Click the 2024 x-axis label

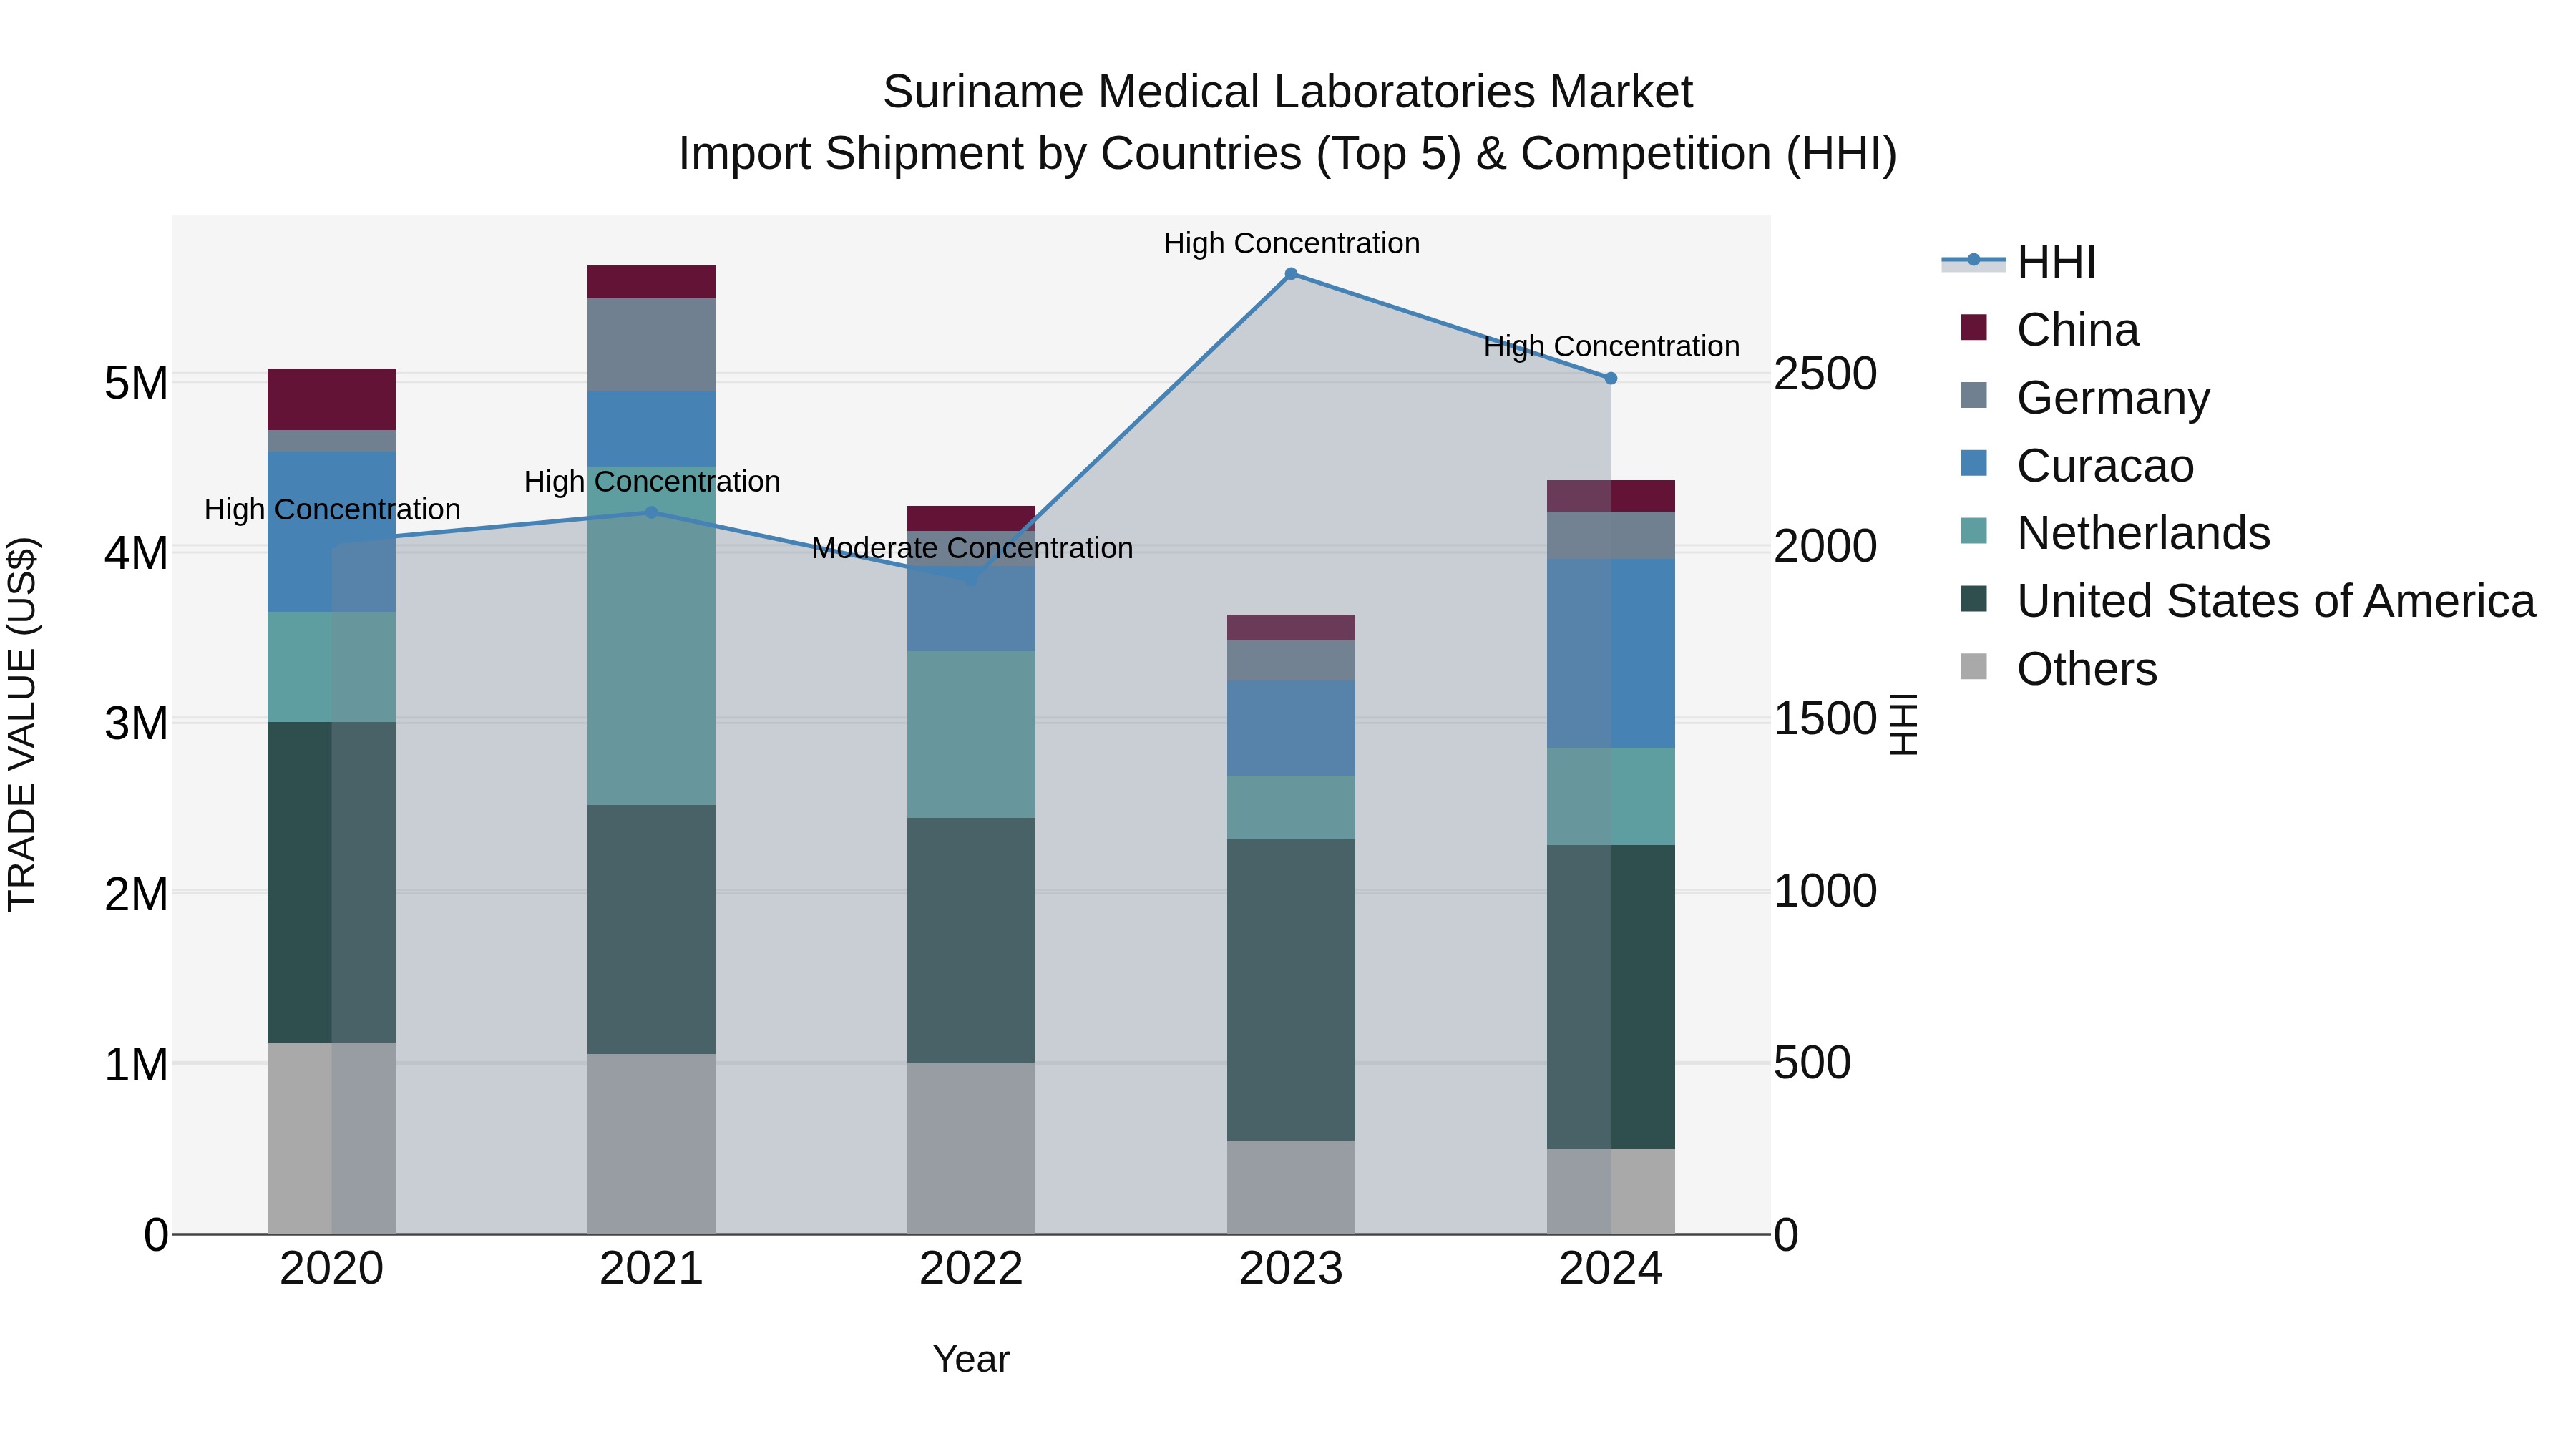pos(1611,1269)
